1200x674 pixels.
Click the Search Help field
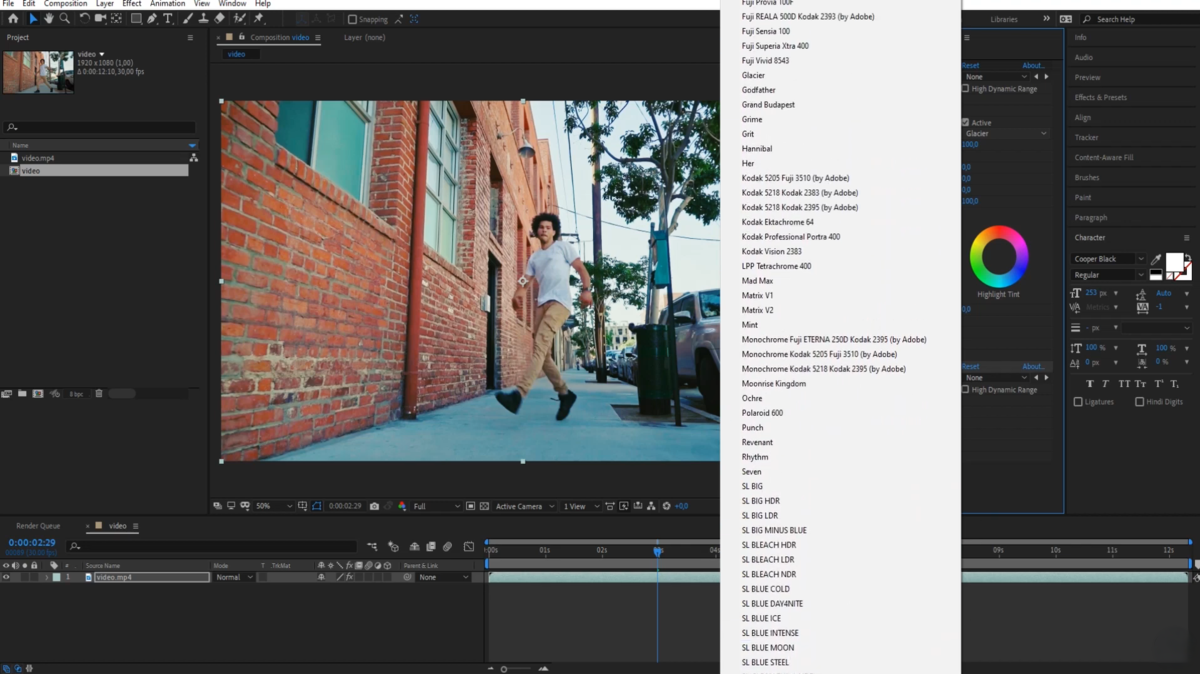[1139, 19]
